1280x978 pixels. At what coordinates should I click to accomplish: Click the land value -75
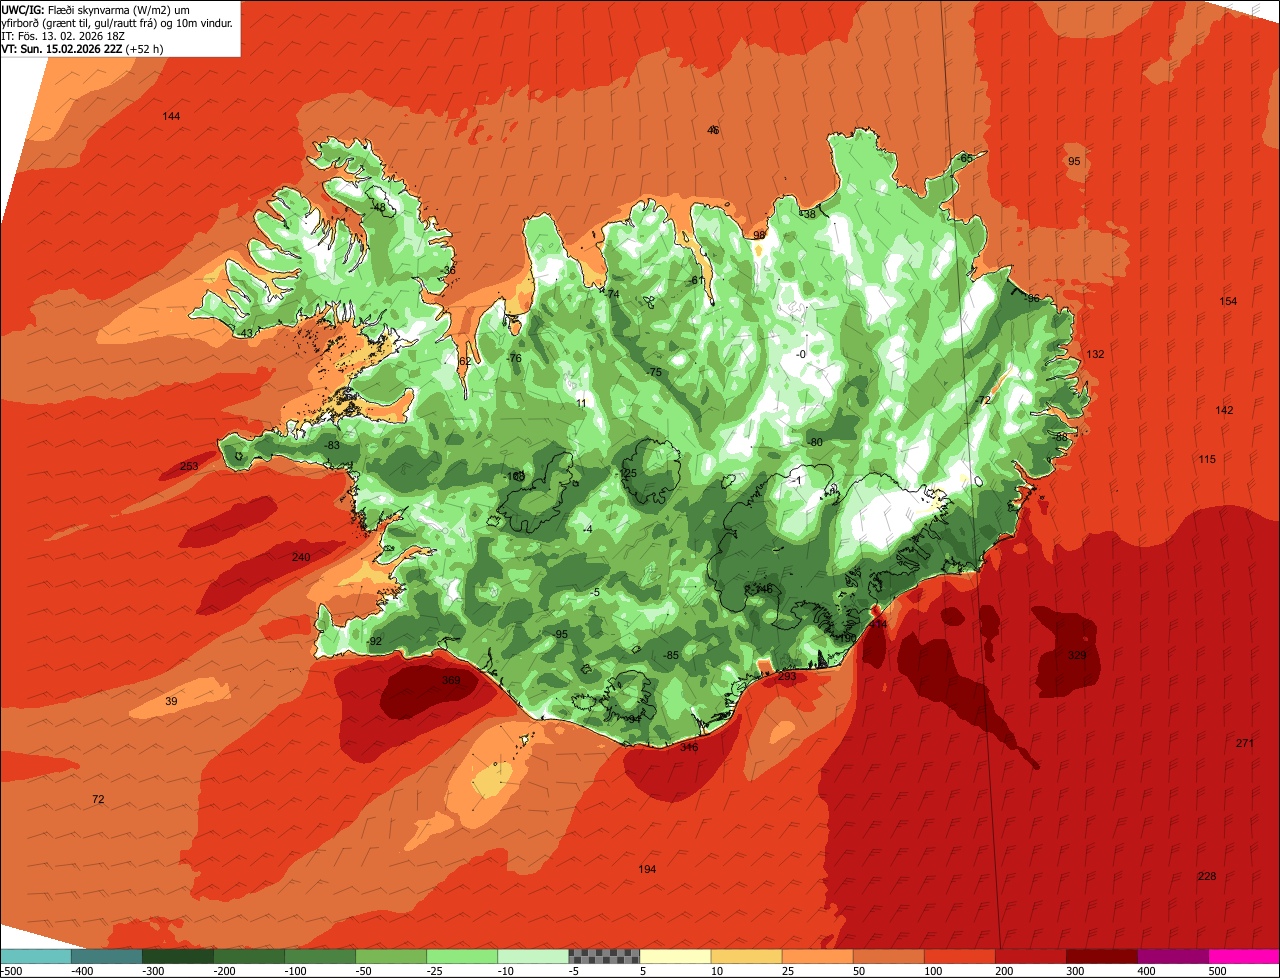tap(654, 373)
